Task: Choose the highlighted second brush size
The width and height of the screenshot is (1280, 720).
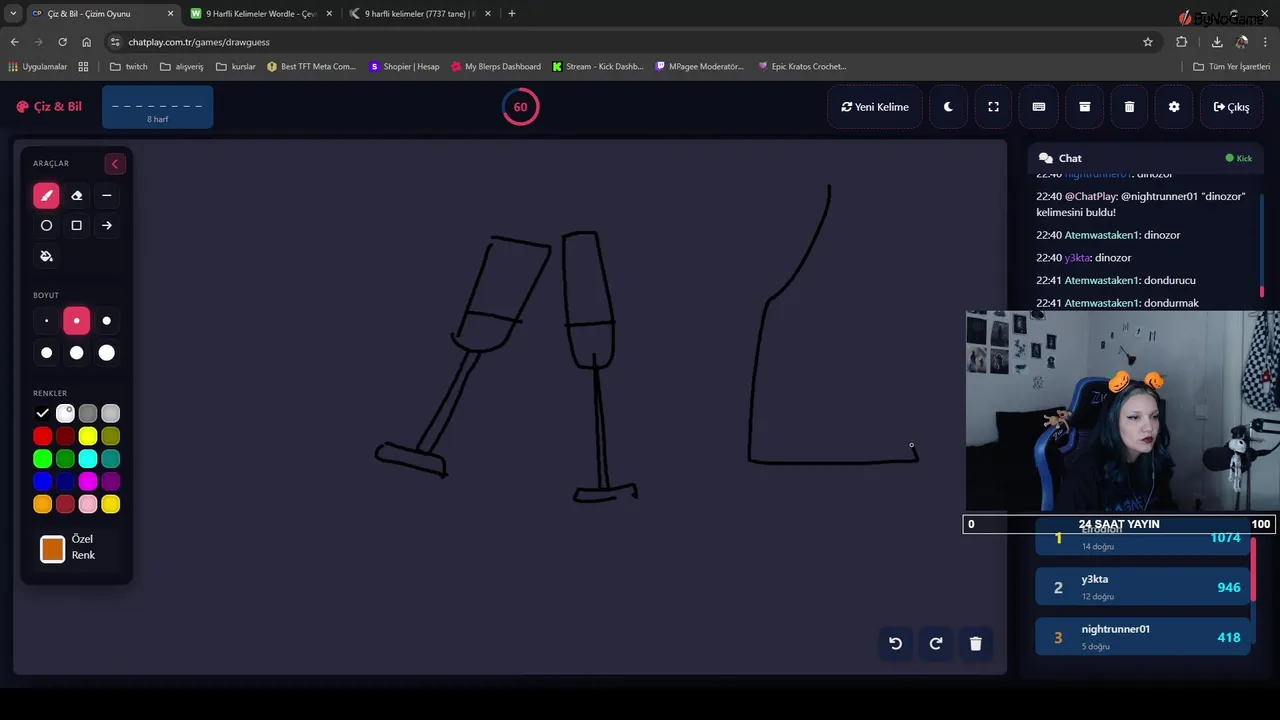Action: click(76, 321)
